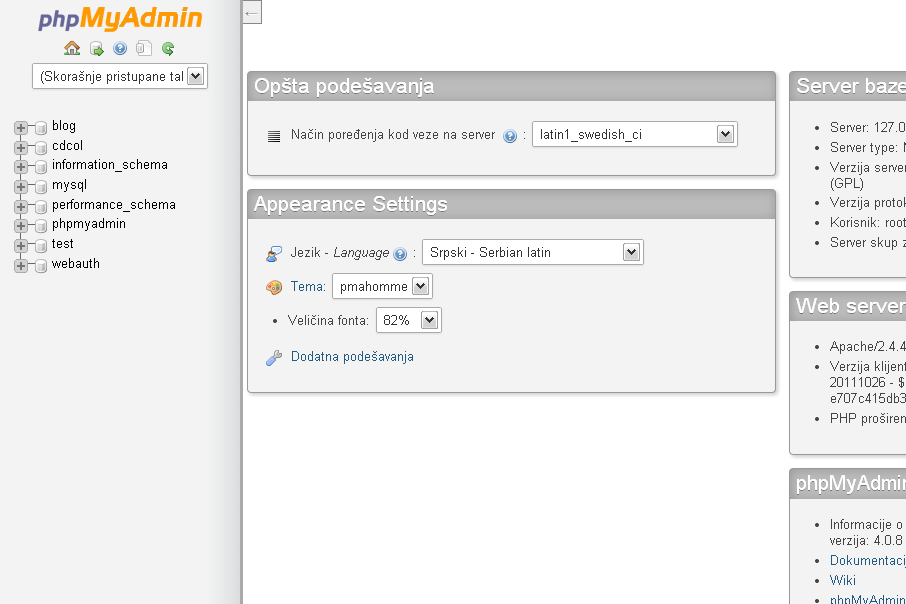The height and width of the screenshot is (604, 906).
Task: Click the help icon beside collation label
Action: click(x=510, y=136)
